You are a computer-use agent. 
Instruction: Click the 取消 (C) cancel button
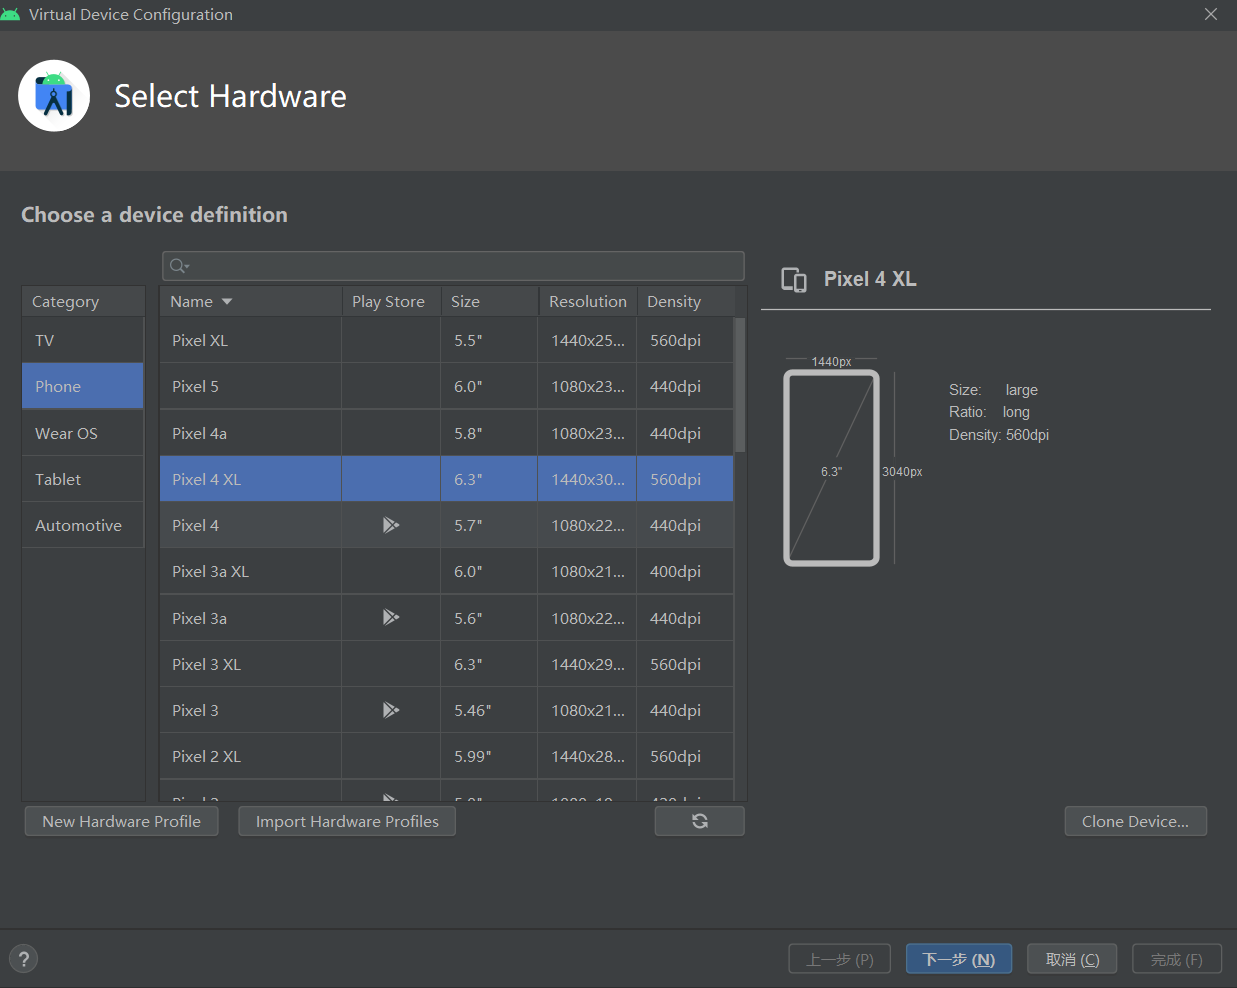(1072, 959)
